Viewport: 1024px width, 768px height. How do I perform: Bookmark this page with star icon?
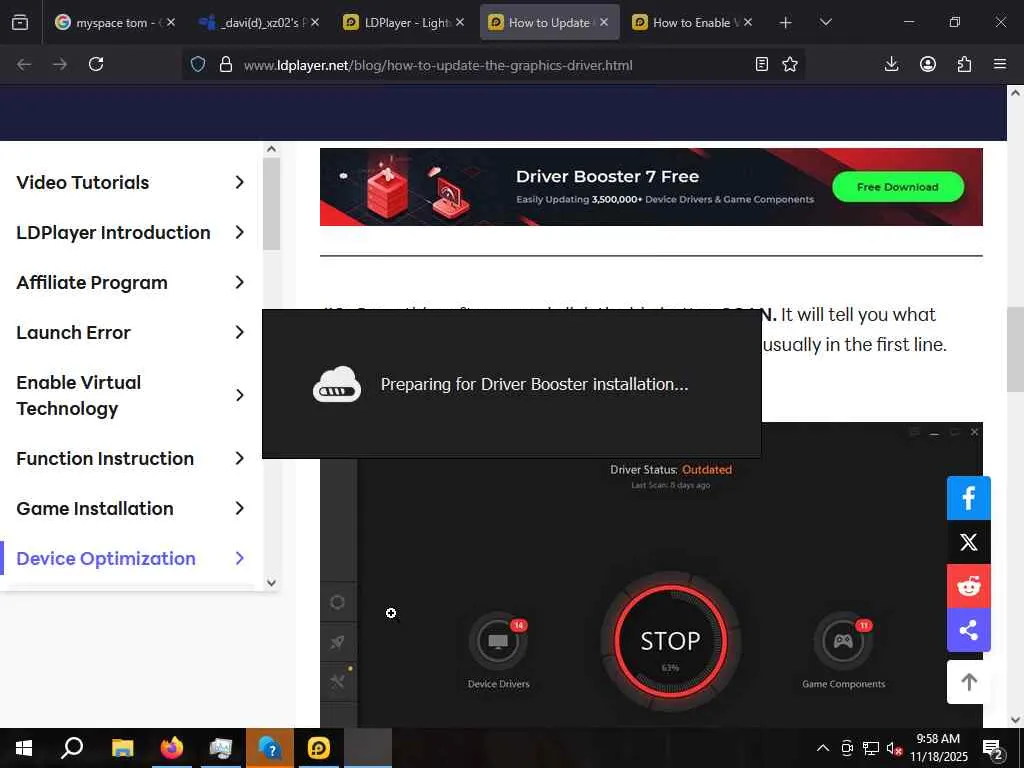(x=790, y=64)
